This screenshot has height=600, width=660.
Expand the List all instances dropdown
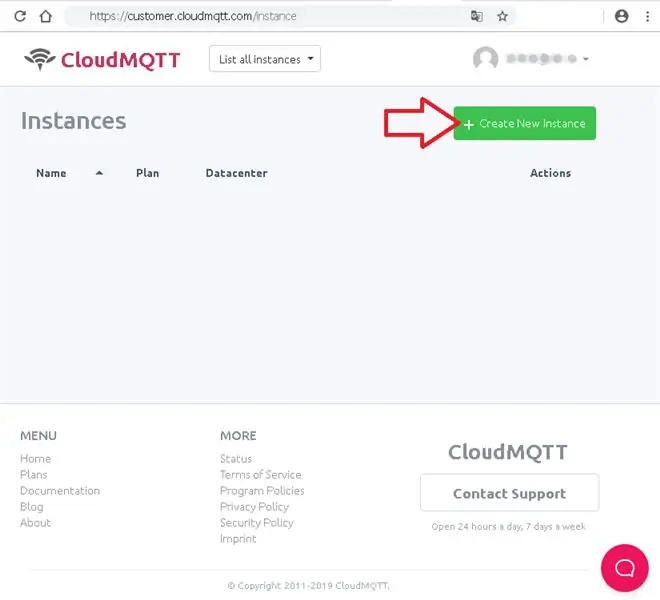coord(265,59)
